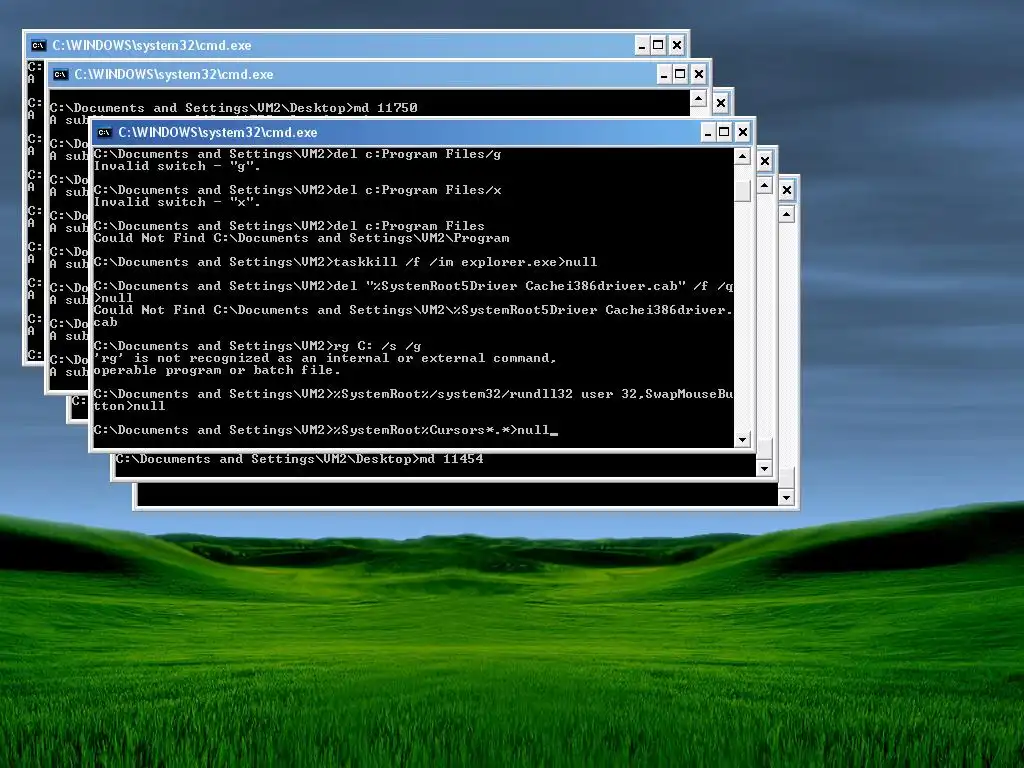This screenshot has height=768, width=1024.
Task: Close the front cmd window showing taskkill
Action: [743, 133]
